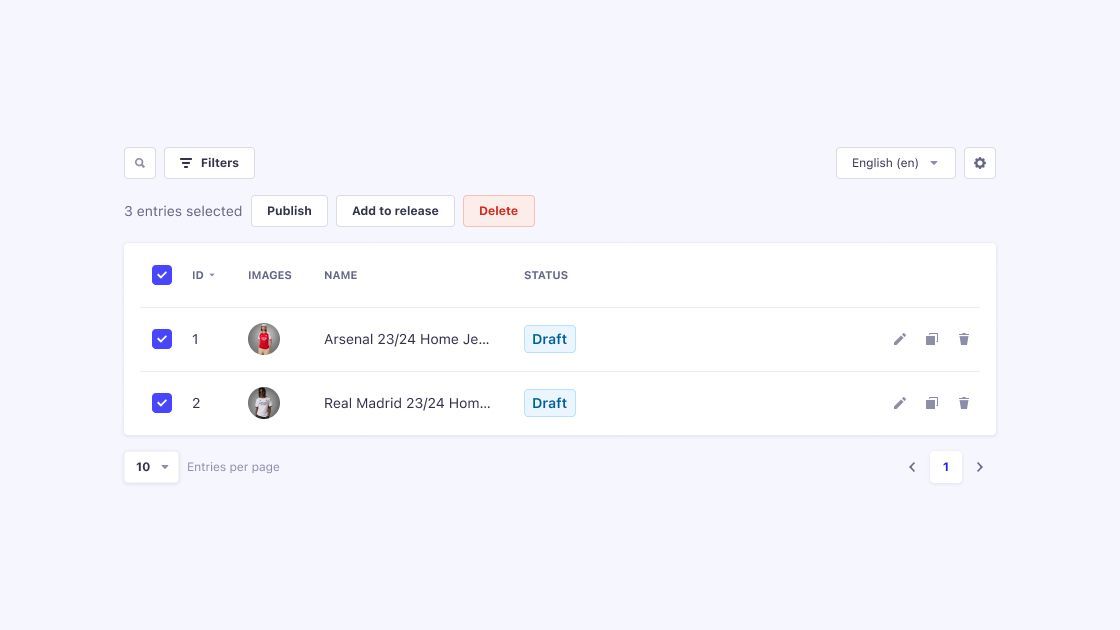Click the Arsenal 23/24 Home Je... name
The image size is (1120, 630).
(406, 339)
